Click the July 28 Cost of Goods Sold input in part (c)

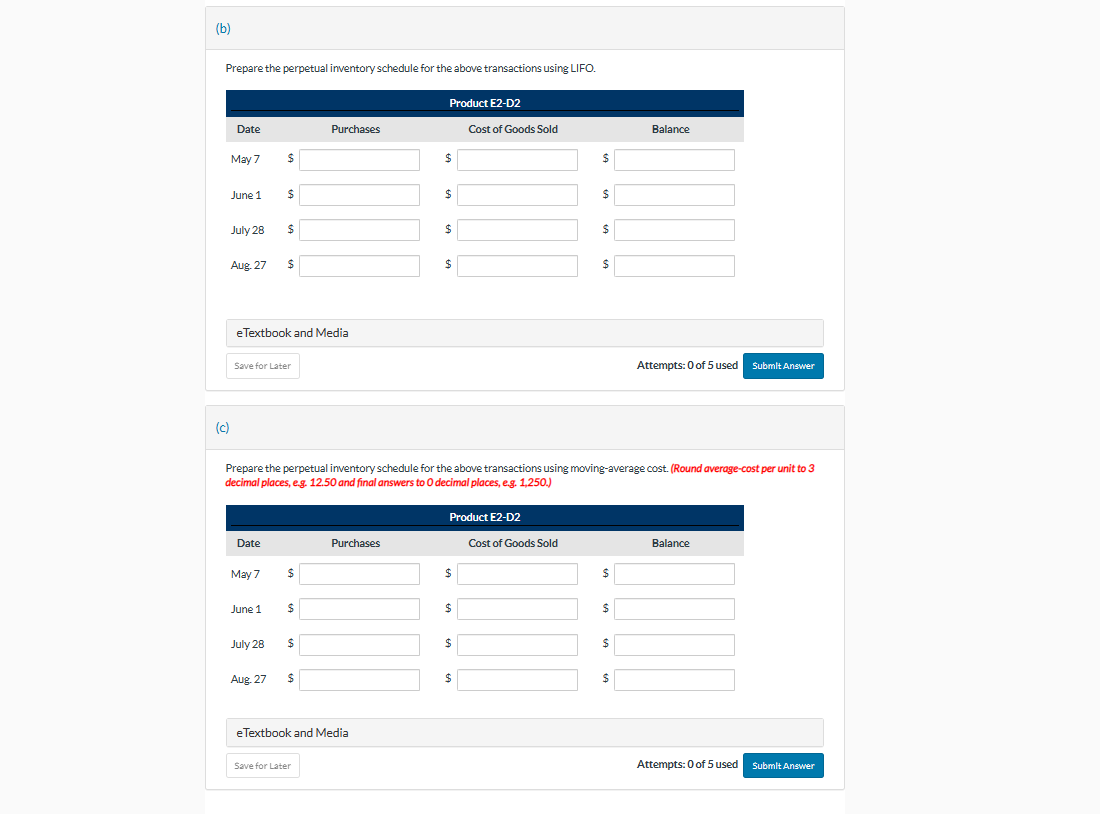point(517,644)
